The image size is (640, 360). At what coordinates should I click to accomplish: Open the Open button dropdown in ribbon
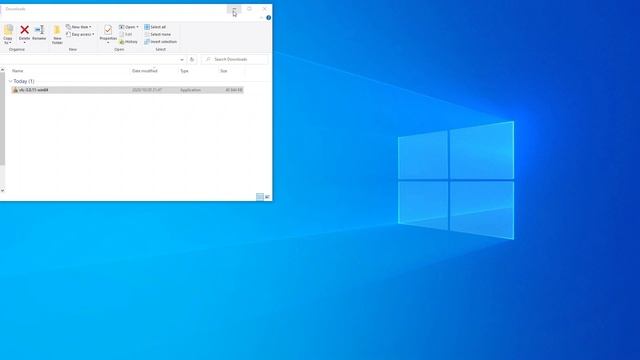129,27
